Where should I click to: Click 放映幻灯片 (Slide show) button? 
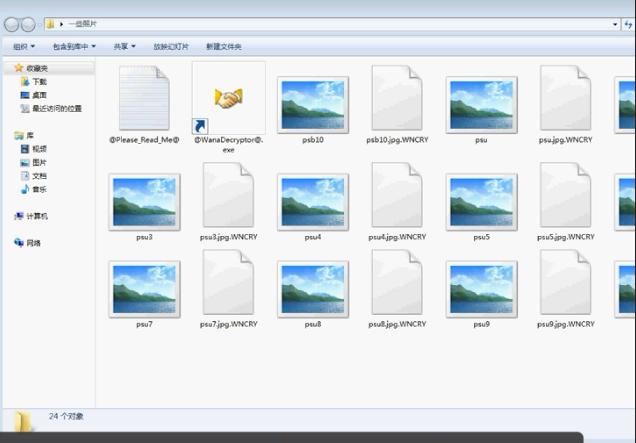[x=171, y=47]
